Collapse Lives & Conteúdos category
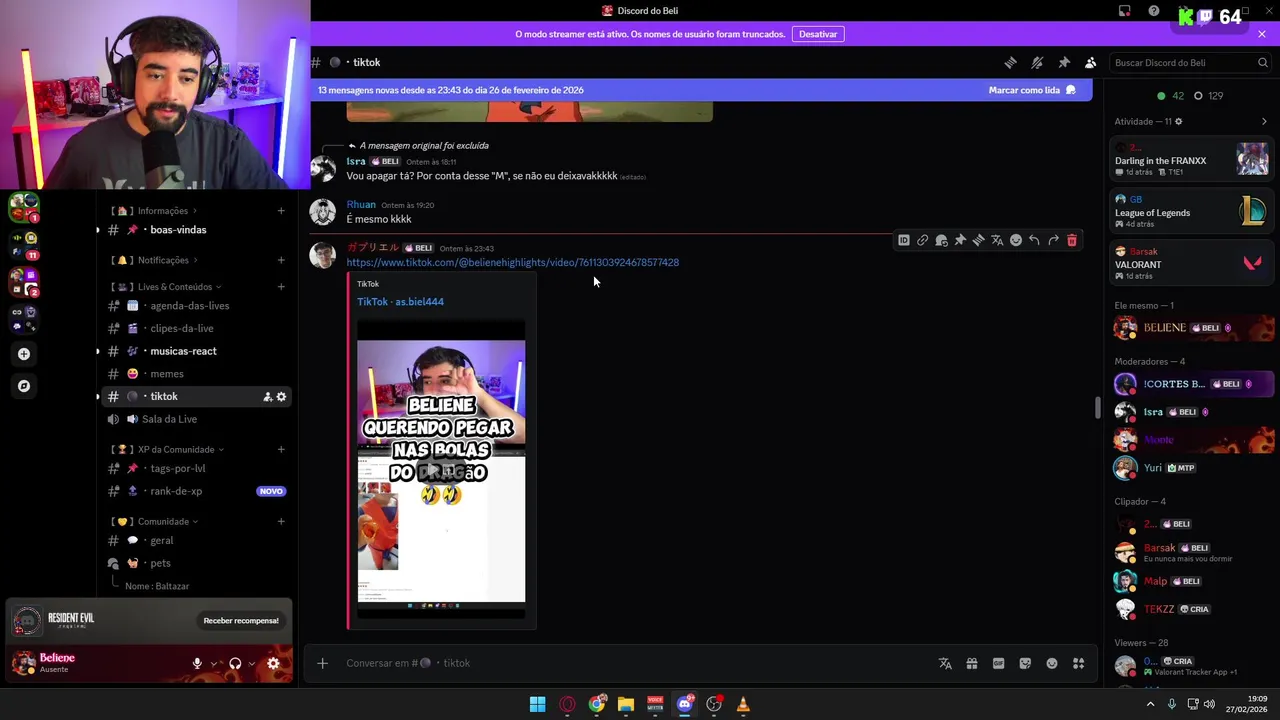The width and height of the screenshot is (1280, 720). click(x=166, y=287)
